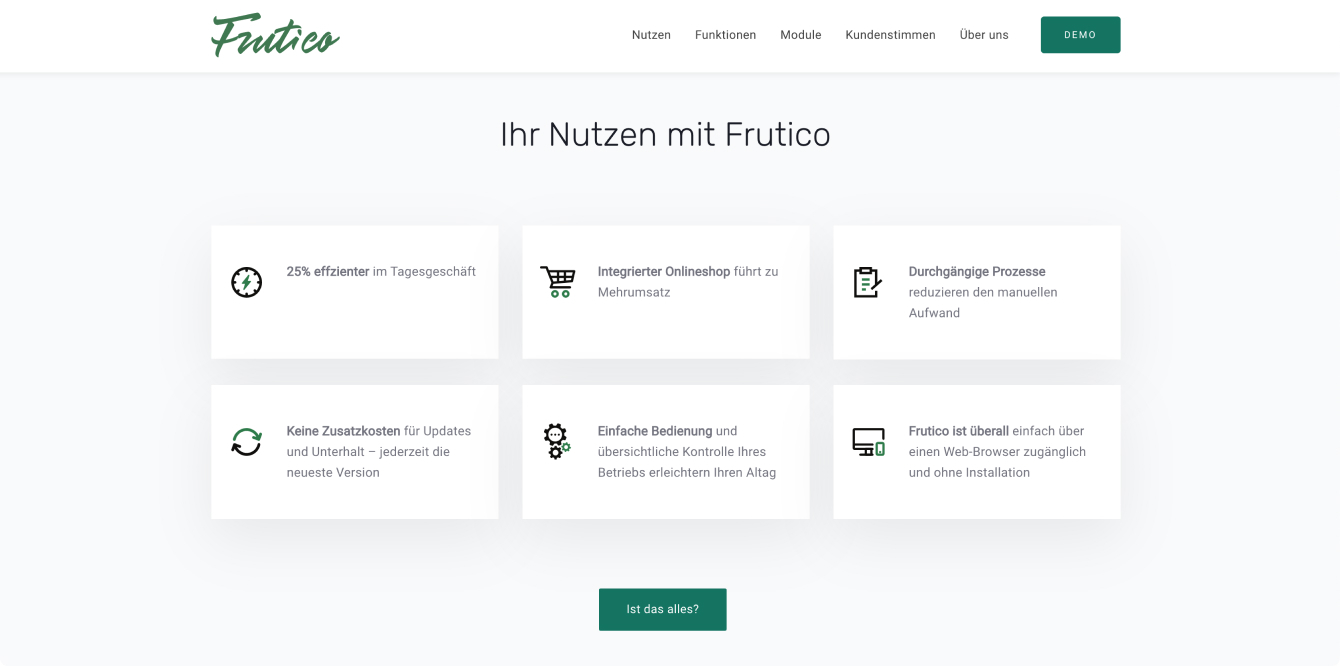Click the gears icon for Einfache Bedienung
The image size is (1340, 666).
[x=557, y=441]
